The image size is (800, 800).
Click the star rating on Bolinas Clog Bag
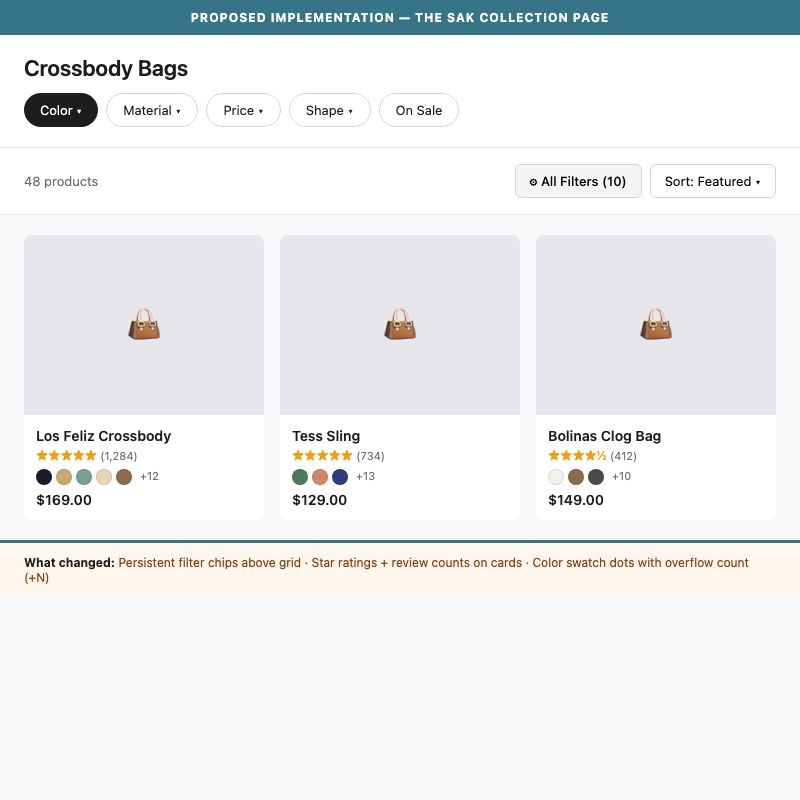(x=578, y=456)
